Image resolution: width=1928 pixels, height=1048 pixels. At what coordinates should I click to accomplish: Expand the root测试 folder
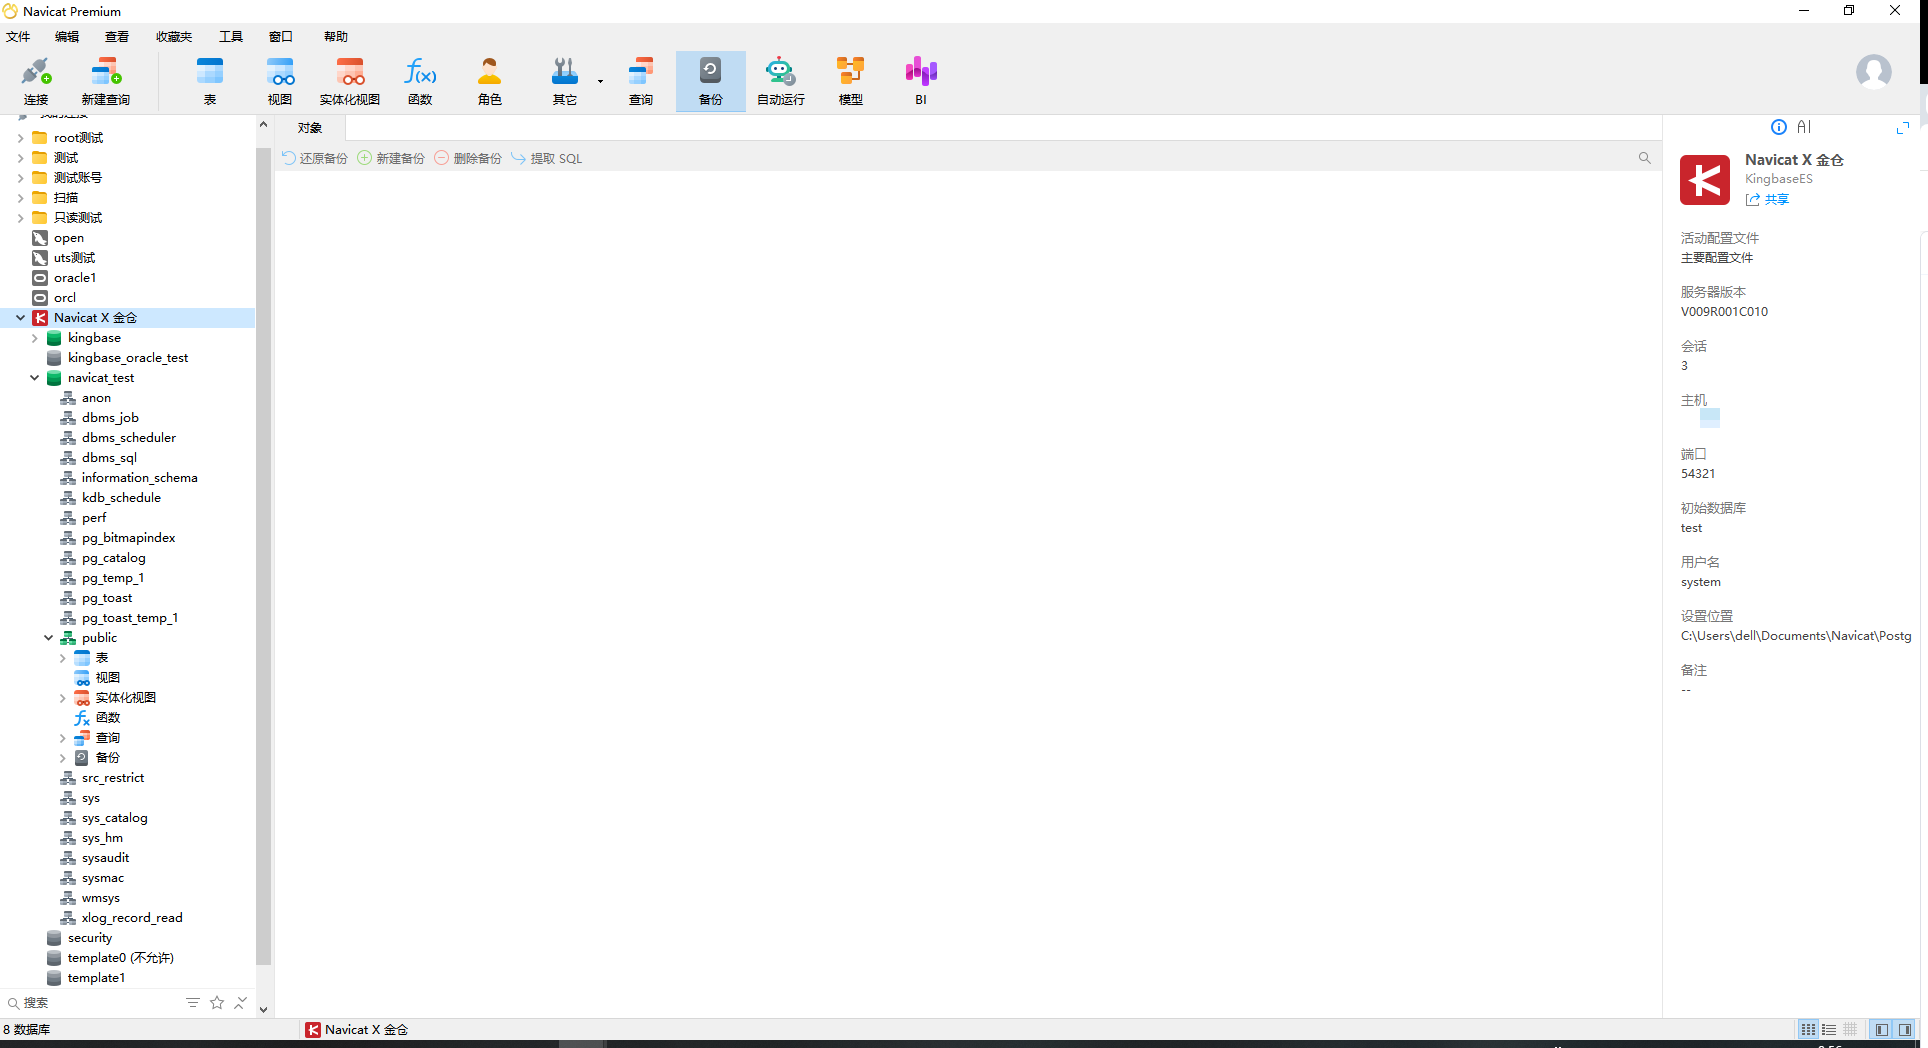coord(20,138)
